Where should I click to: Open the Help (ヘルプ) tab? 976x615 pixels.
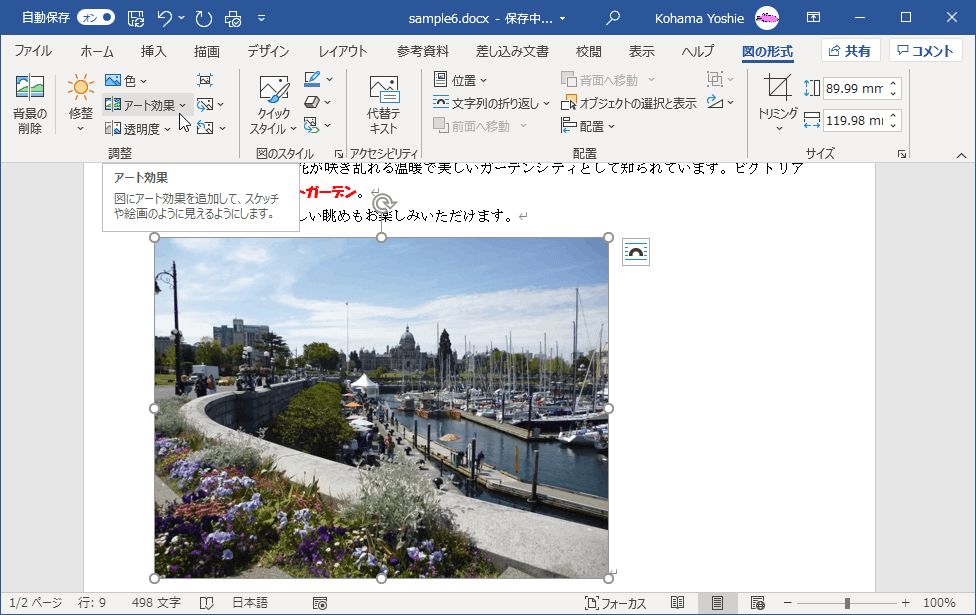[x=698, y=51]
